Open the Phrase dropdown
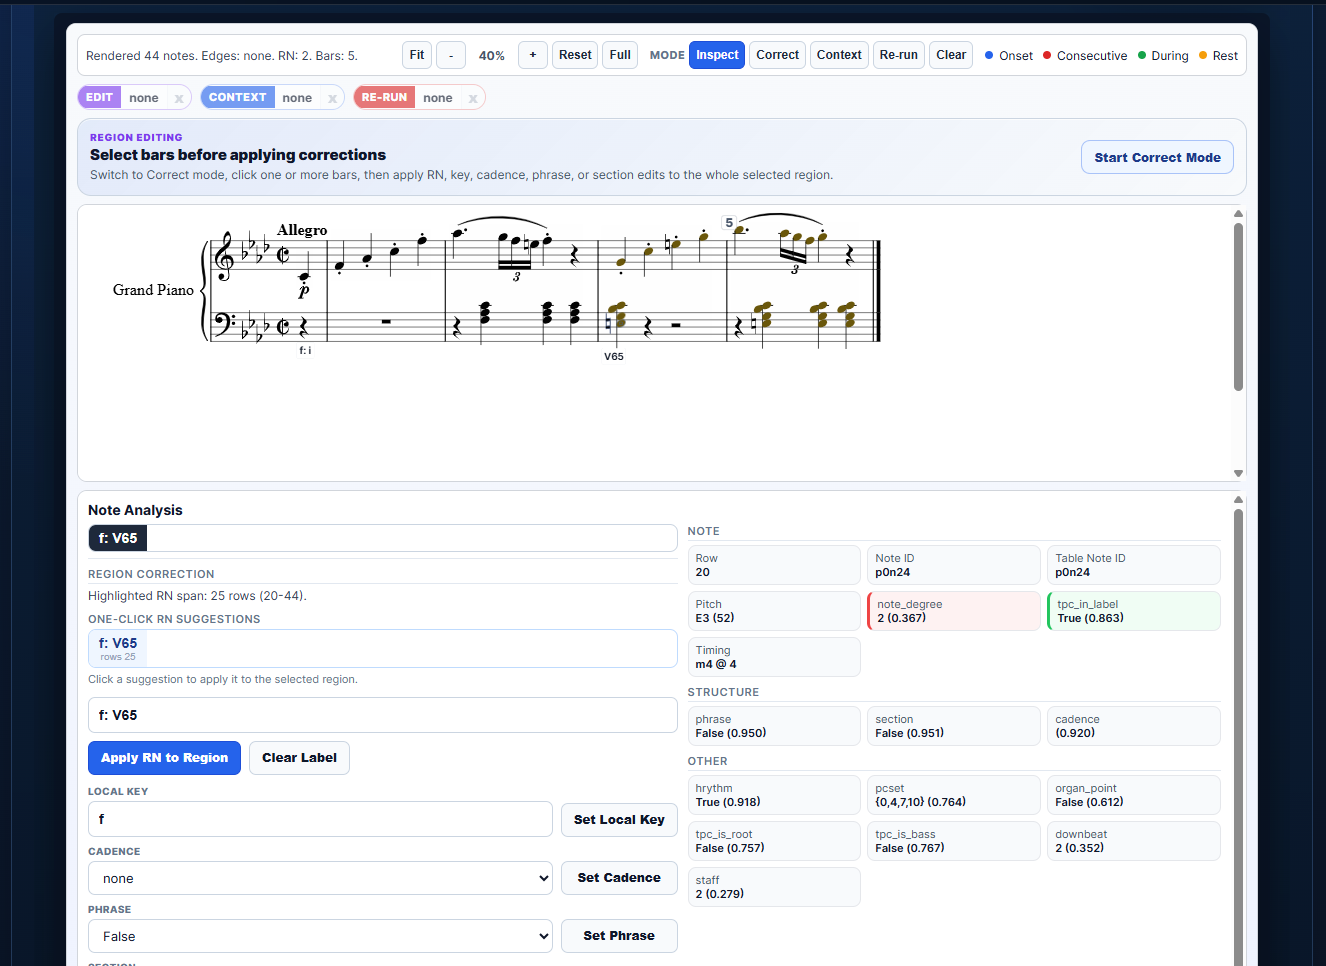 point(320,936)
